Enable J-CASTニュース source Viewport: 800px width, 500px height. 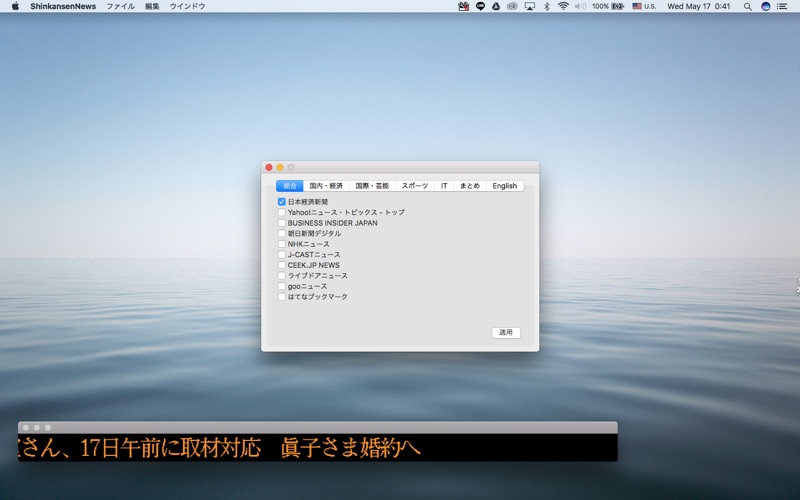[282, 254]
